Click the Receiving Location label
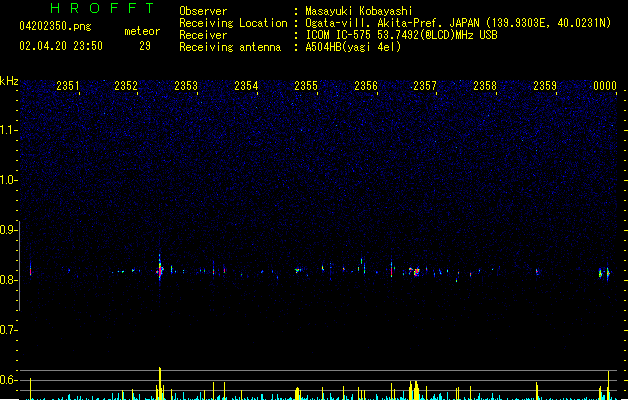This screenshot has height=400, width=629. [233, 23]
